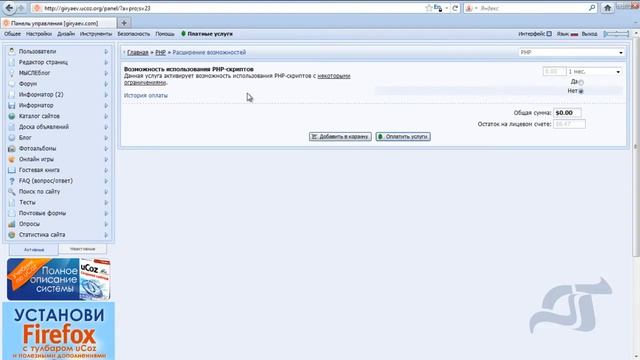Click the История оплаты link

coord(146,96)
